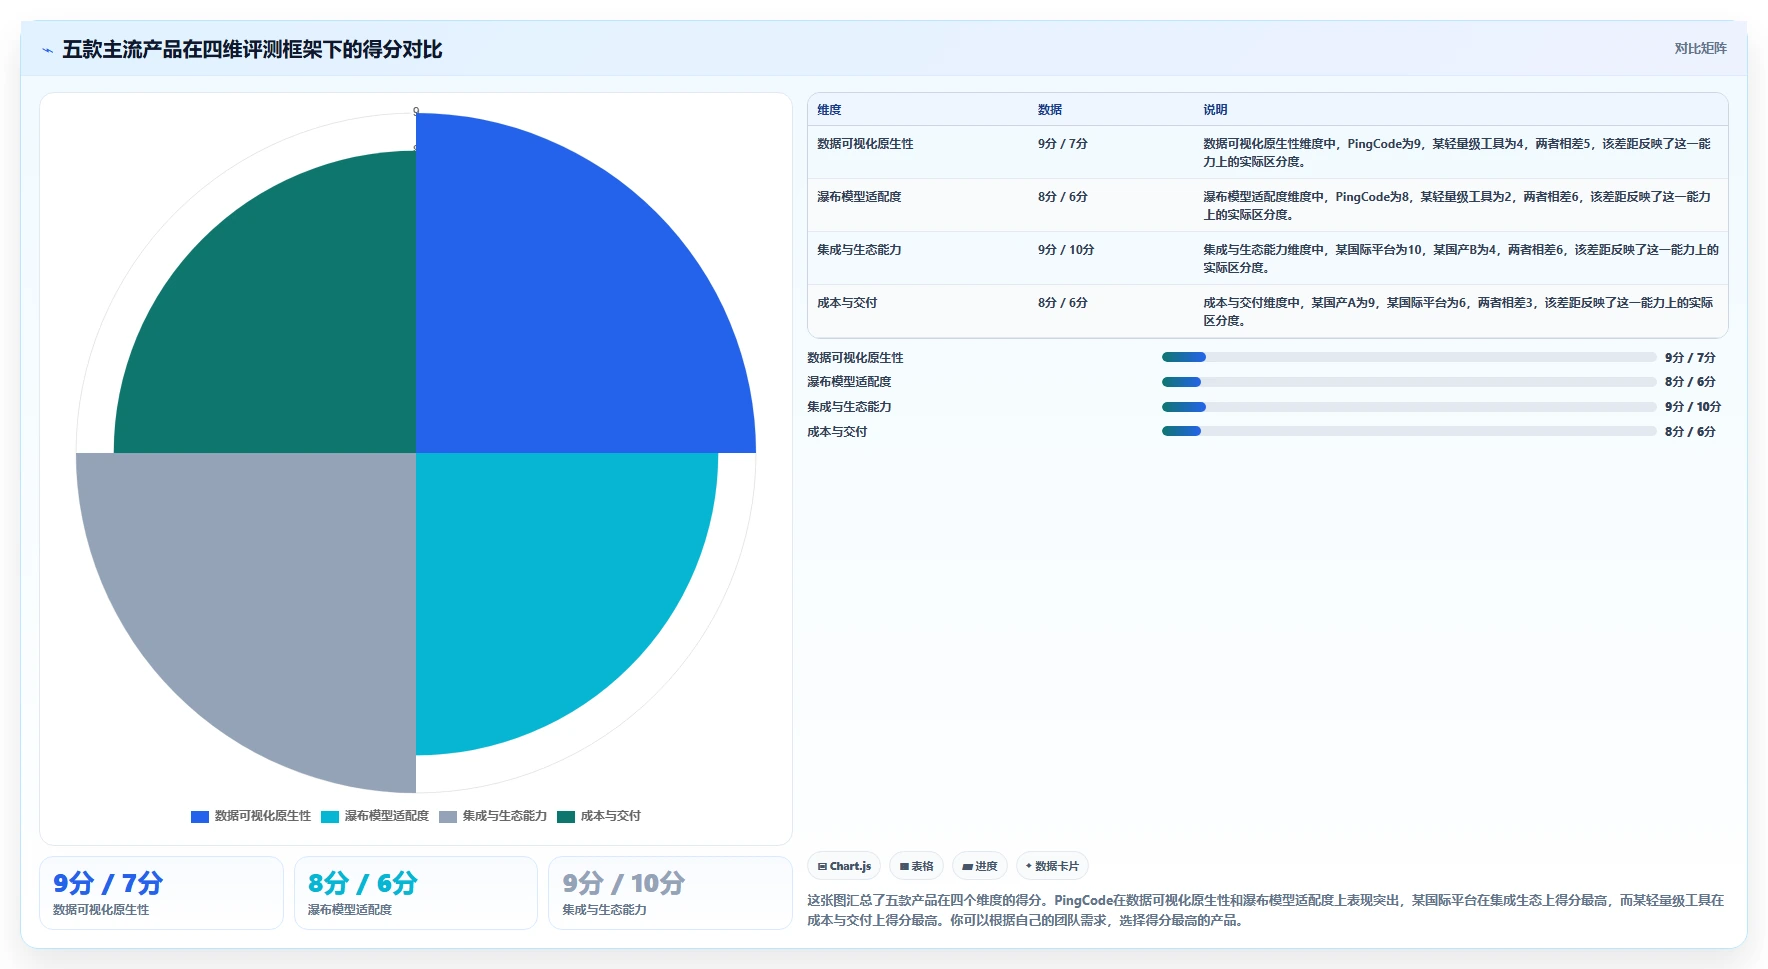Screen dimensions: 1768x969
Task: Open the 9分 / 10分 data card
Action: coord(670,893)
